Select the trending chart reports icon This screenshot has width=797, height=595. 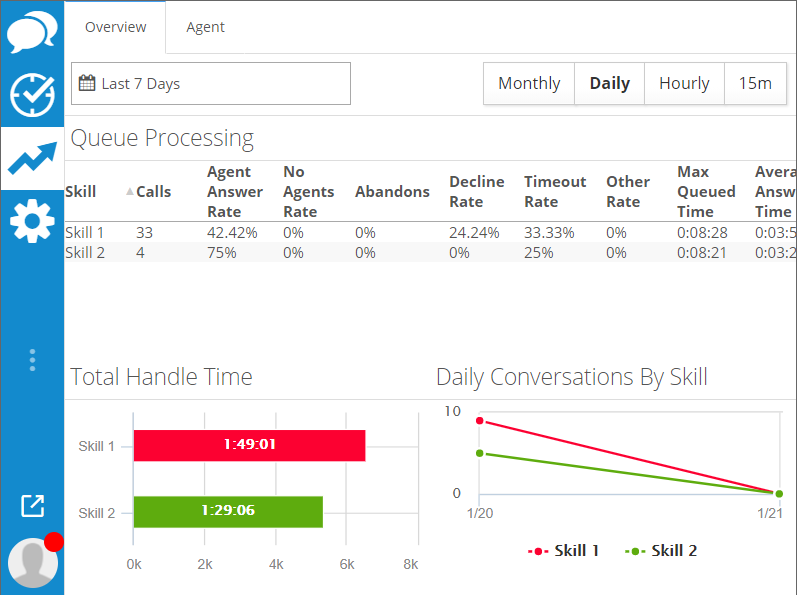32,158
